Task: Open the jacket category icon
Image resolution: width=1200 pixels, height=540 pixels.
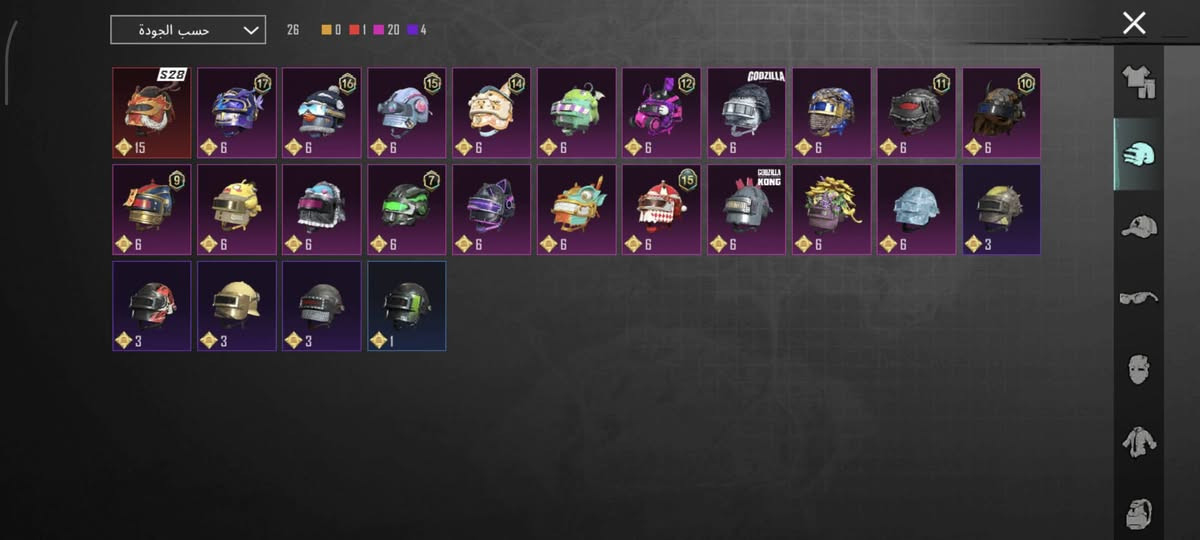Action: click(1138, 441)
